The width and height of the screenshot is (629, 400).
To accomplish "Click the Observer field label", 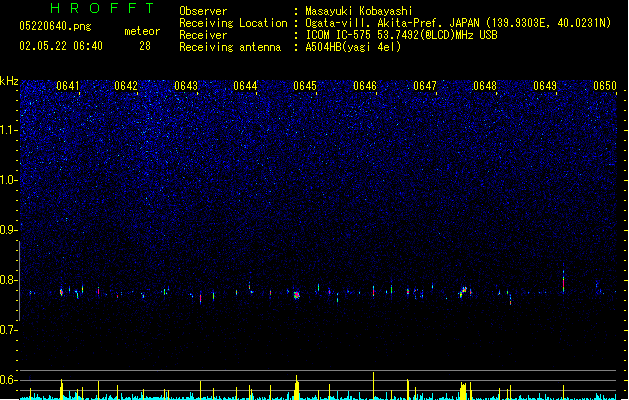I will coord(203,11).
